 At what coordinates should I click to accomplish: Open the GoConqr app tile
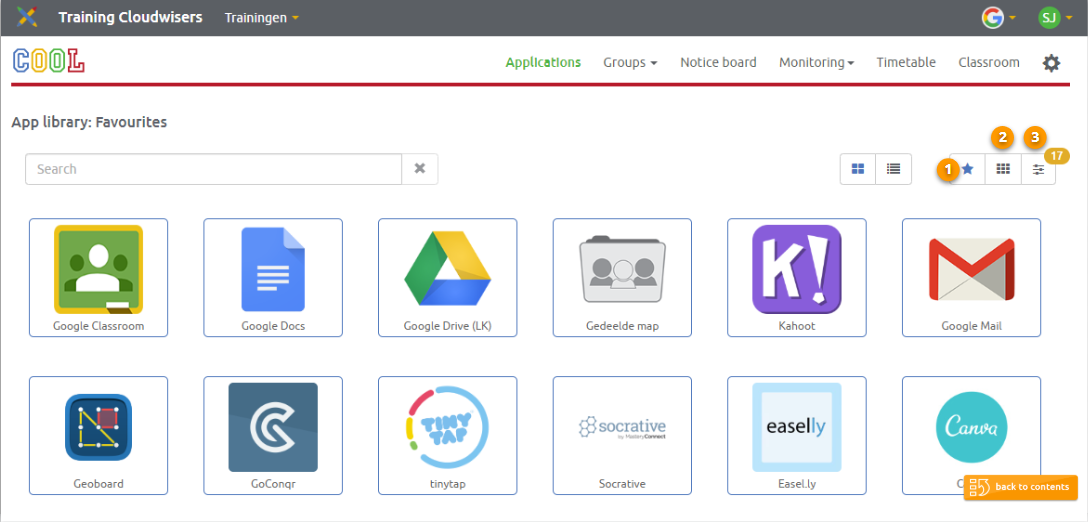273,435
